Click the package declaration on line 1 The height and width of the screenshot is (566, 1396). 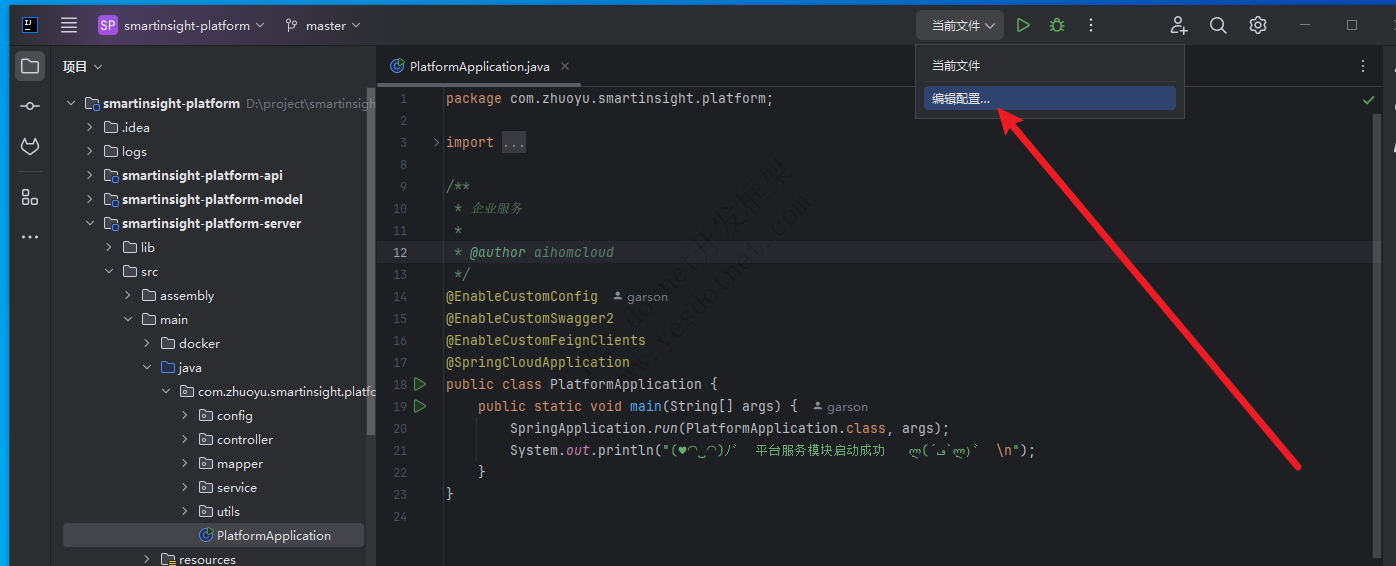(610, 98)
